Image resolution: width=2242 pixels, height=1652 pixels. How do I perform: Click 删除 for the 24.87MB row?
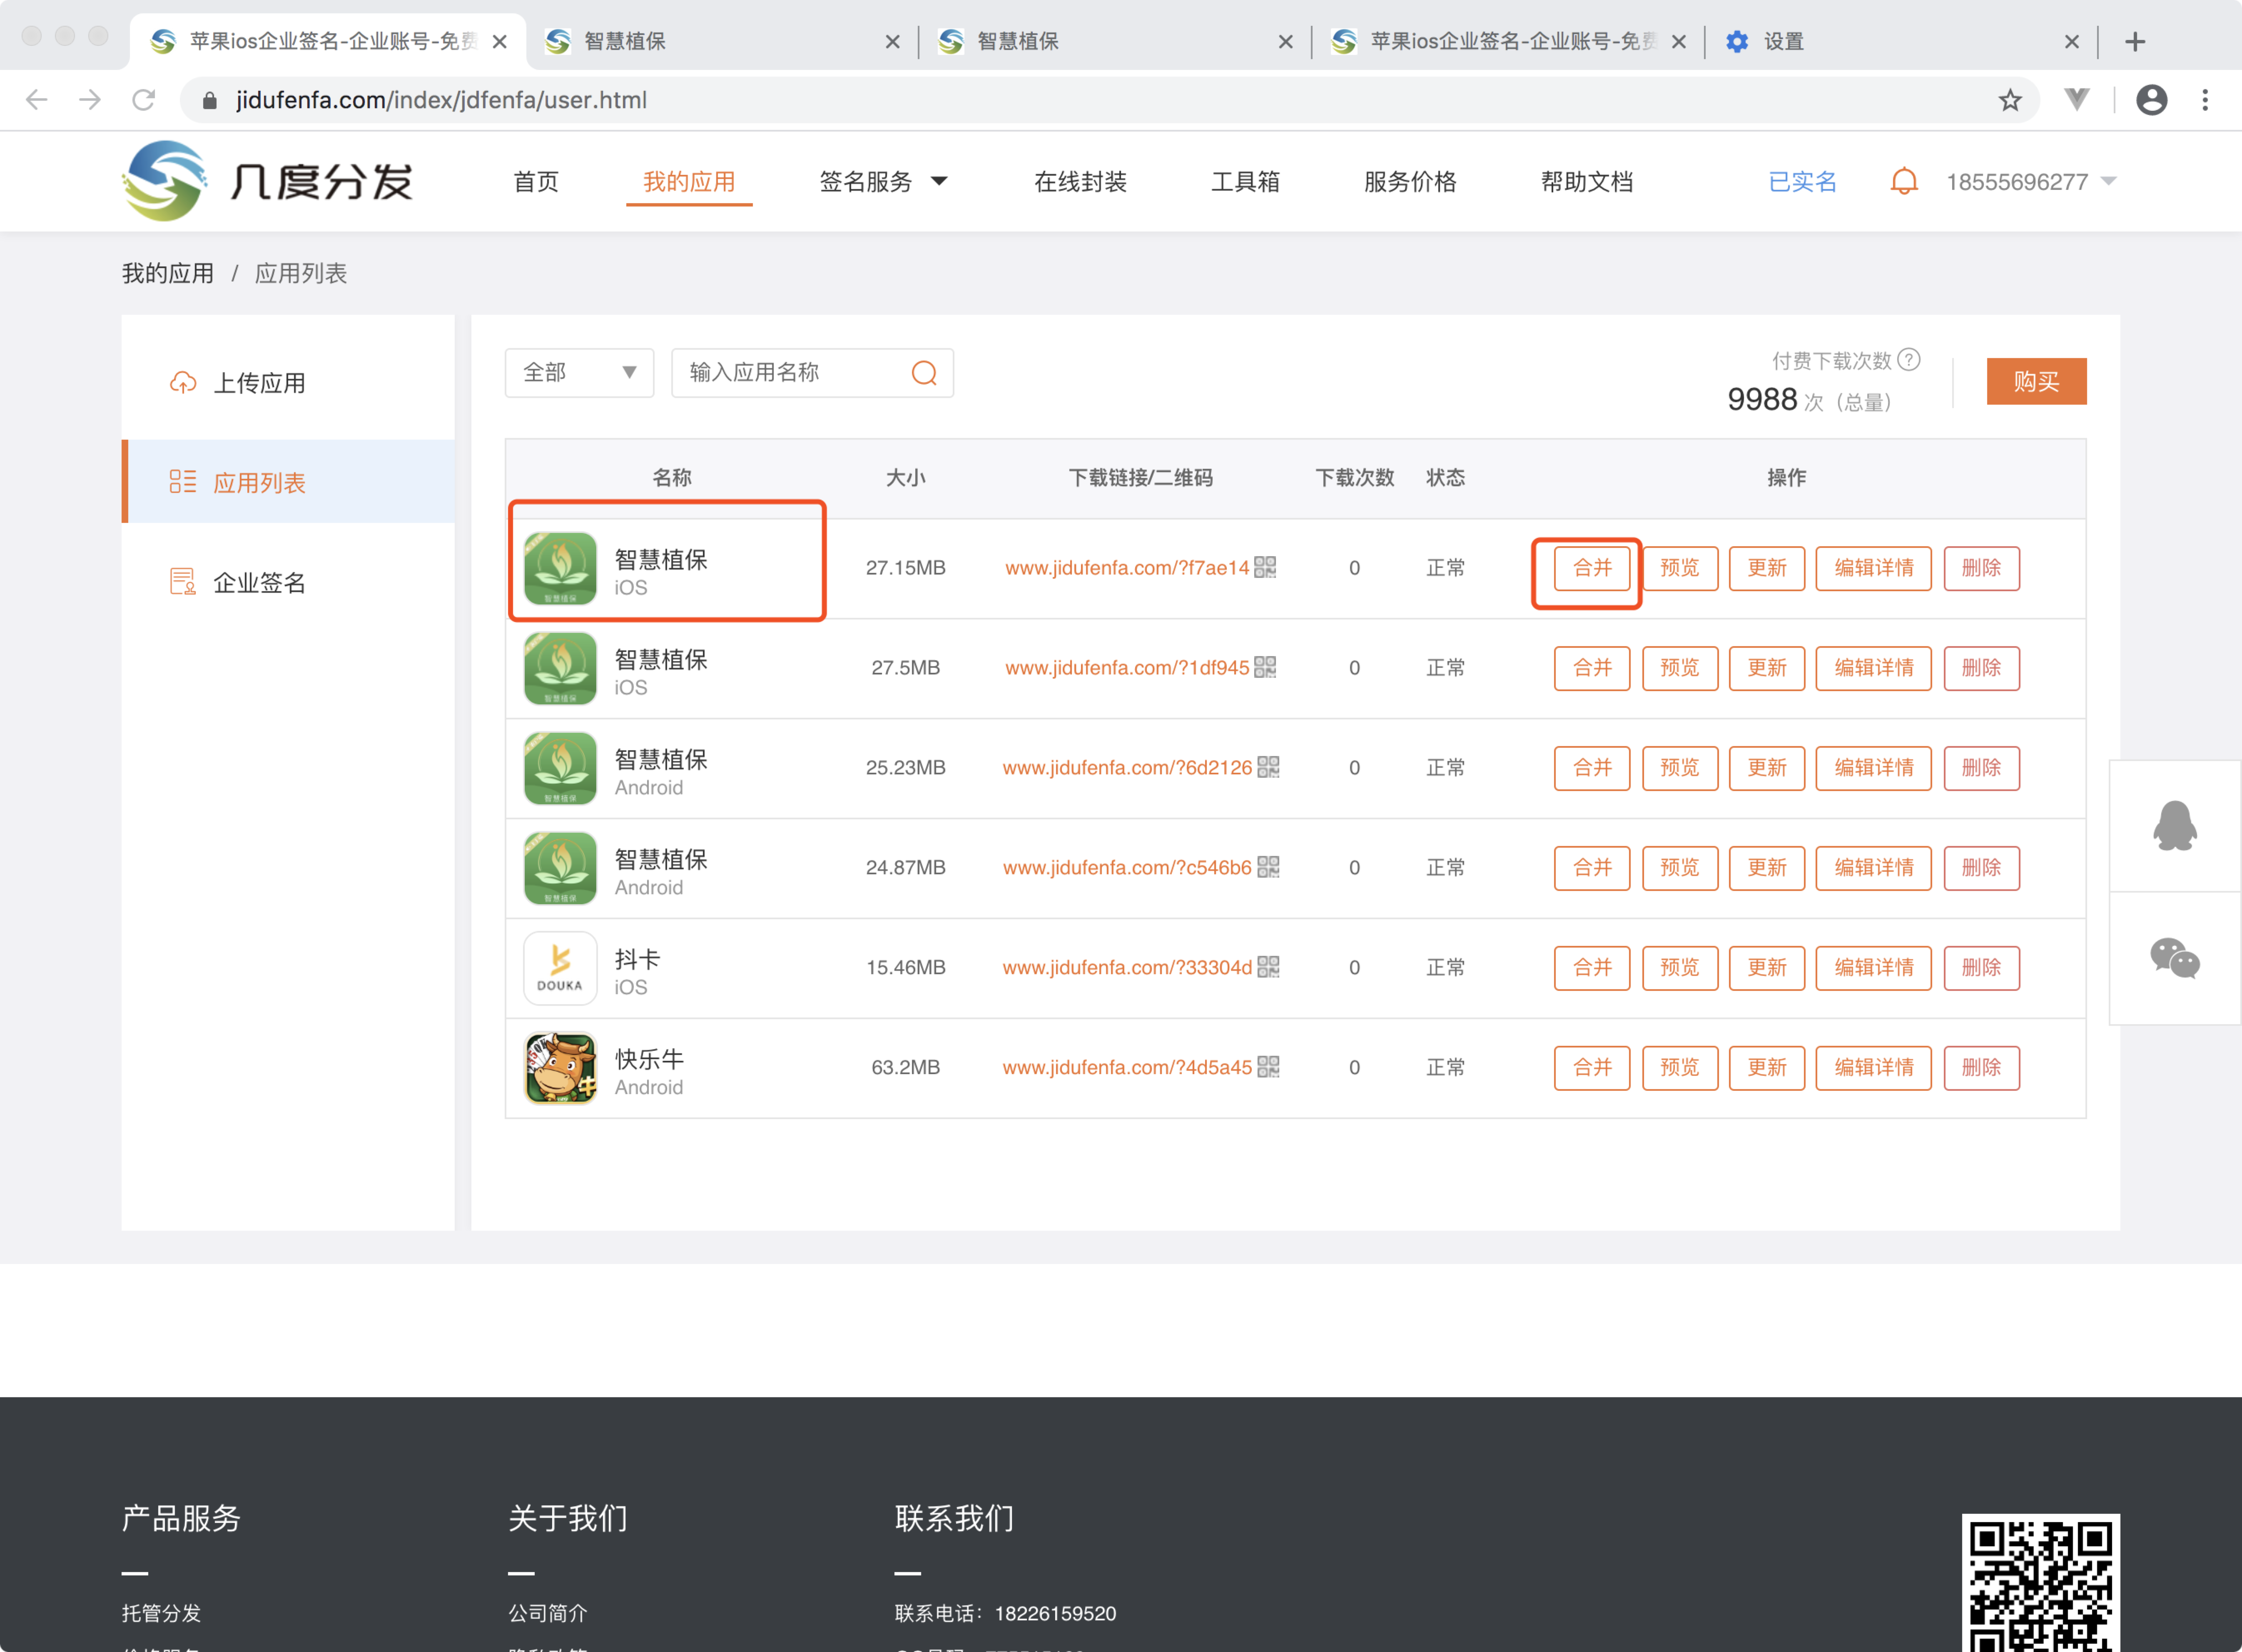point(1982,868)
